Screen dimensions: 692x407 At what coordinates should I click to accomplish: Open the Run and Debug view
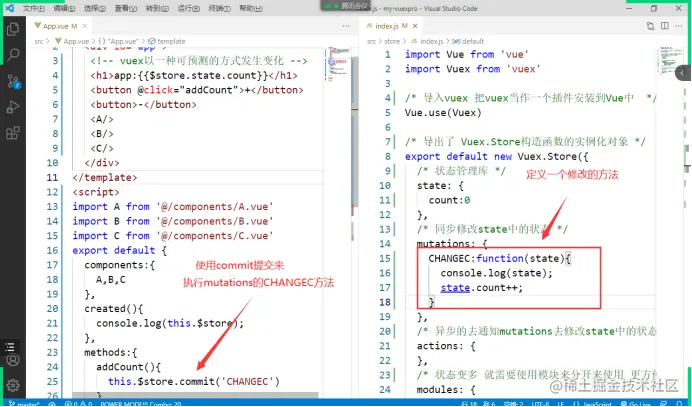pyautogui.click(x=13, y=107)
